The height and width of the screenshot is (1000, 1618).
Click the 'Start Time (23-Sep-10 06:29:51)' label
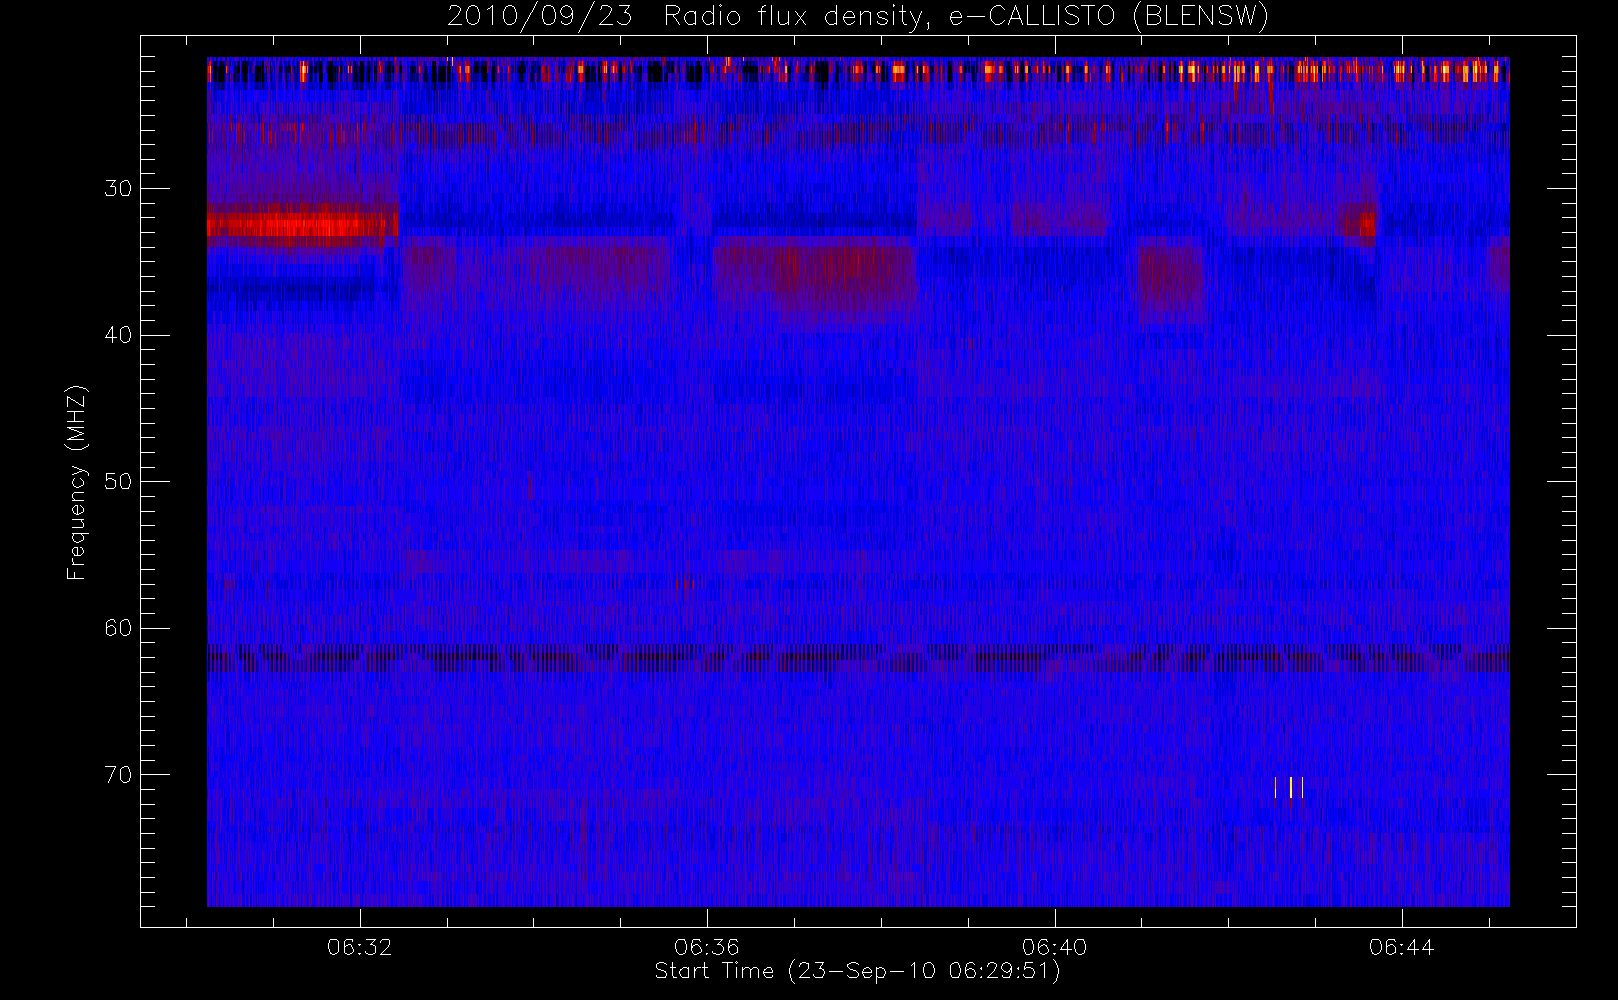[x=857, y=971]
